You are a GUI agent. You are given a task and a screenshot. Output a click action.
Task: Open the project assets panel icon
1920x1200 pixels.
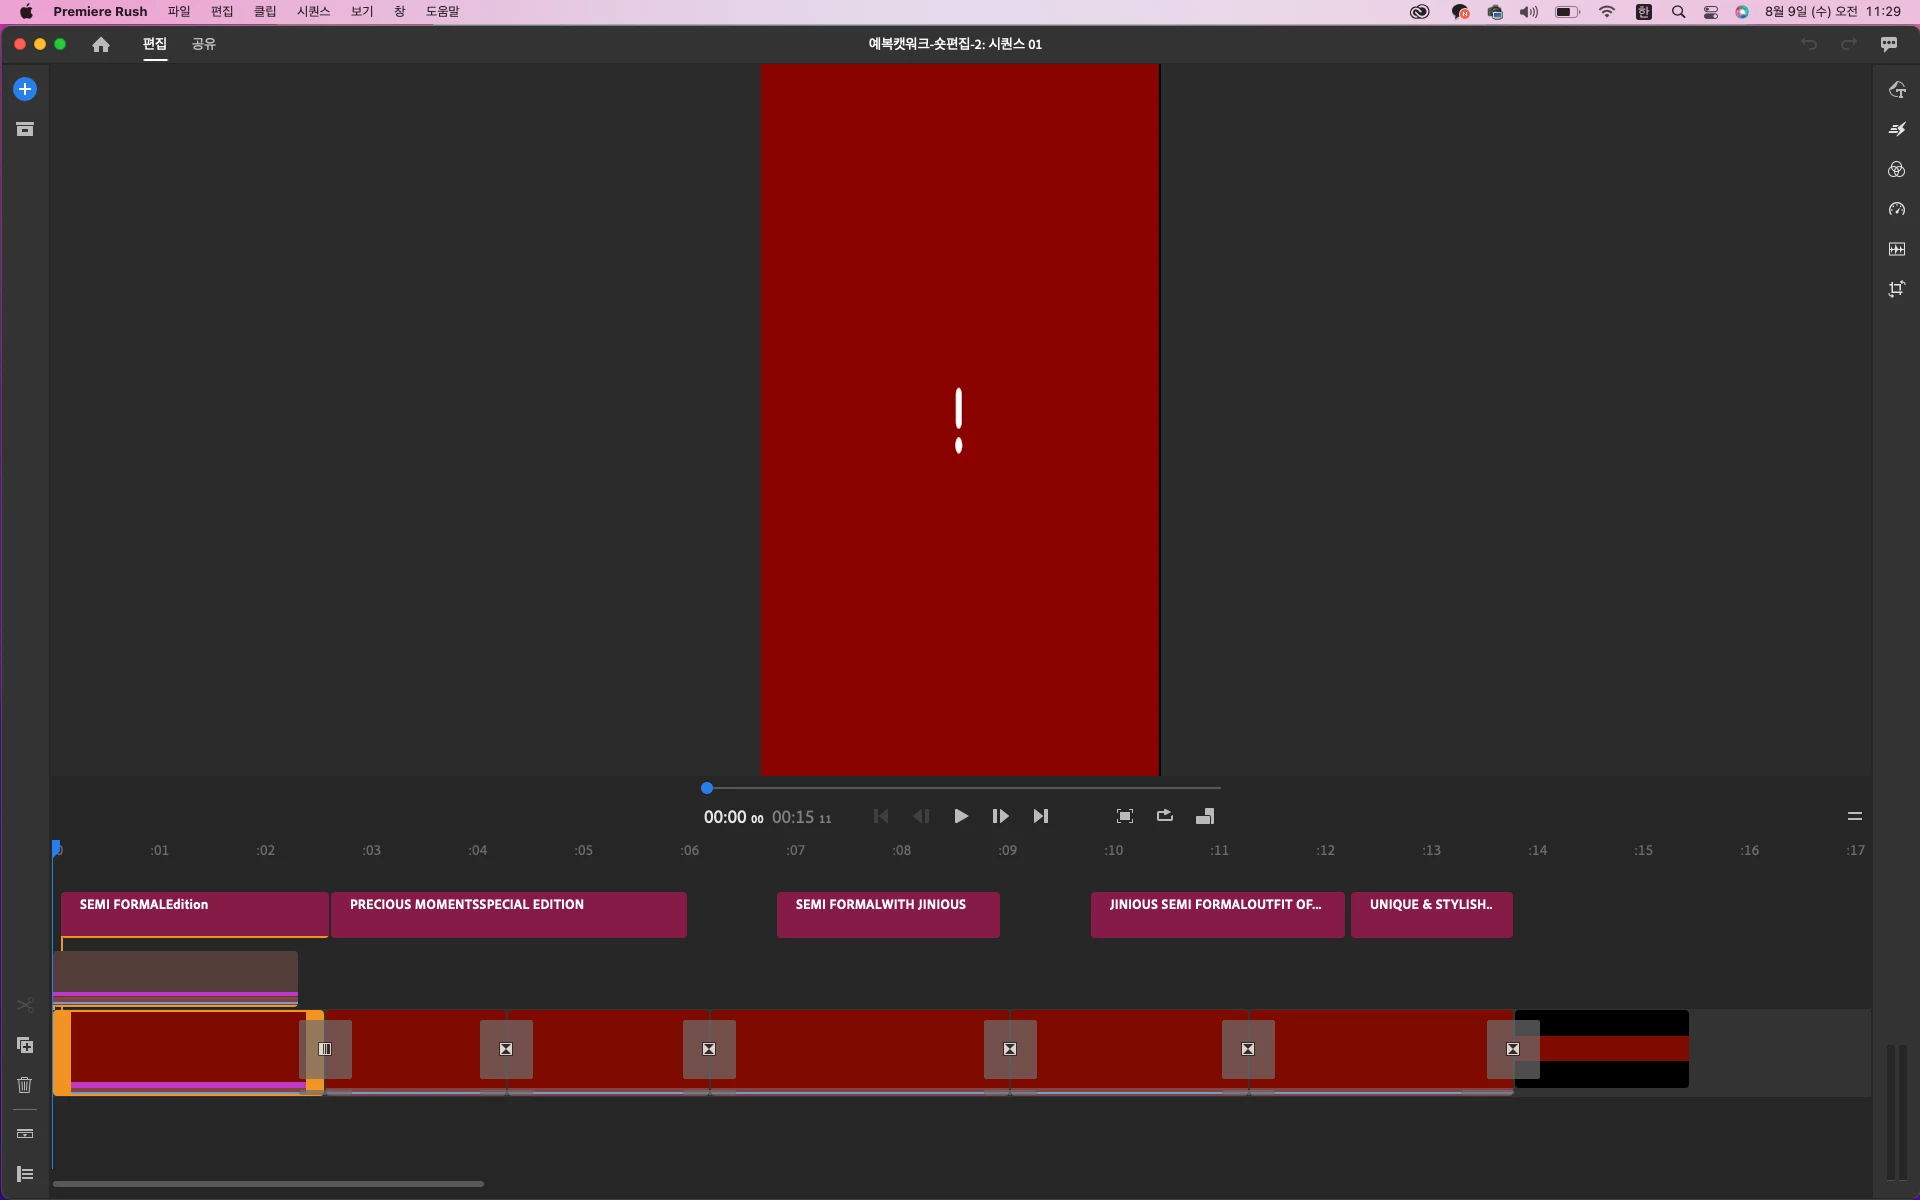25,129
